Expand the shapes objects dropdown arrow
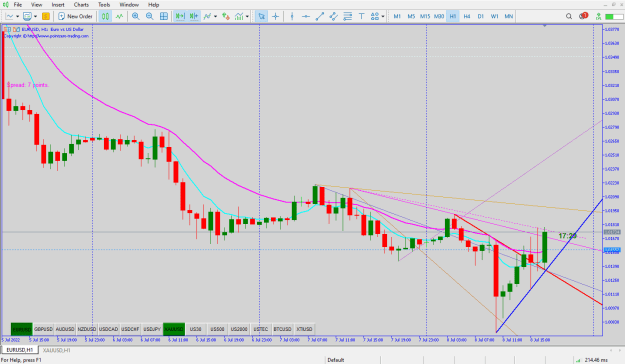 tap(383, 16)
